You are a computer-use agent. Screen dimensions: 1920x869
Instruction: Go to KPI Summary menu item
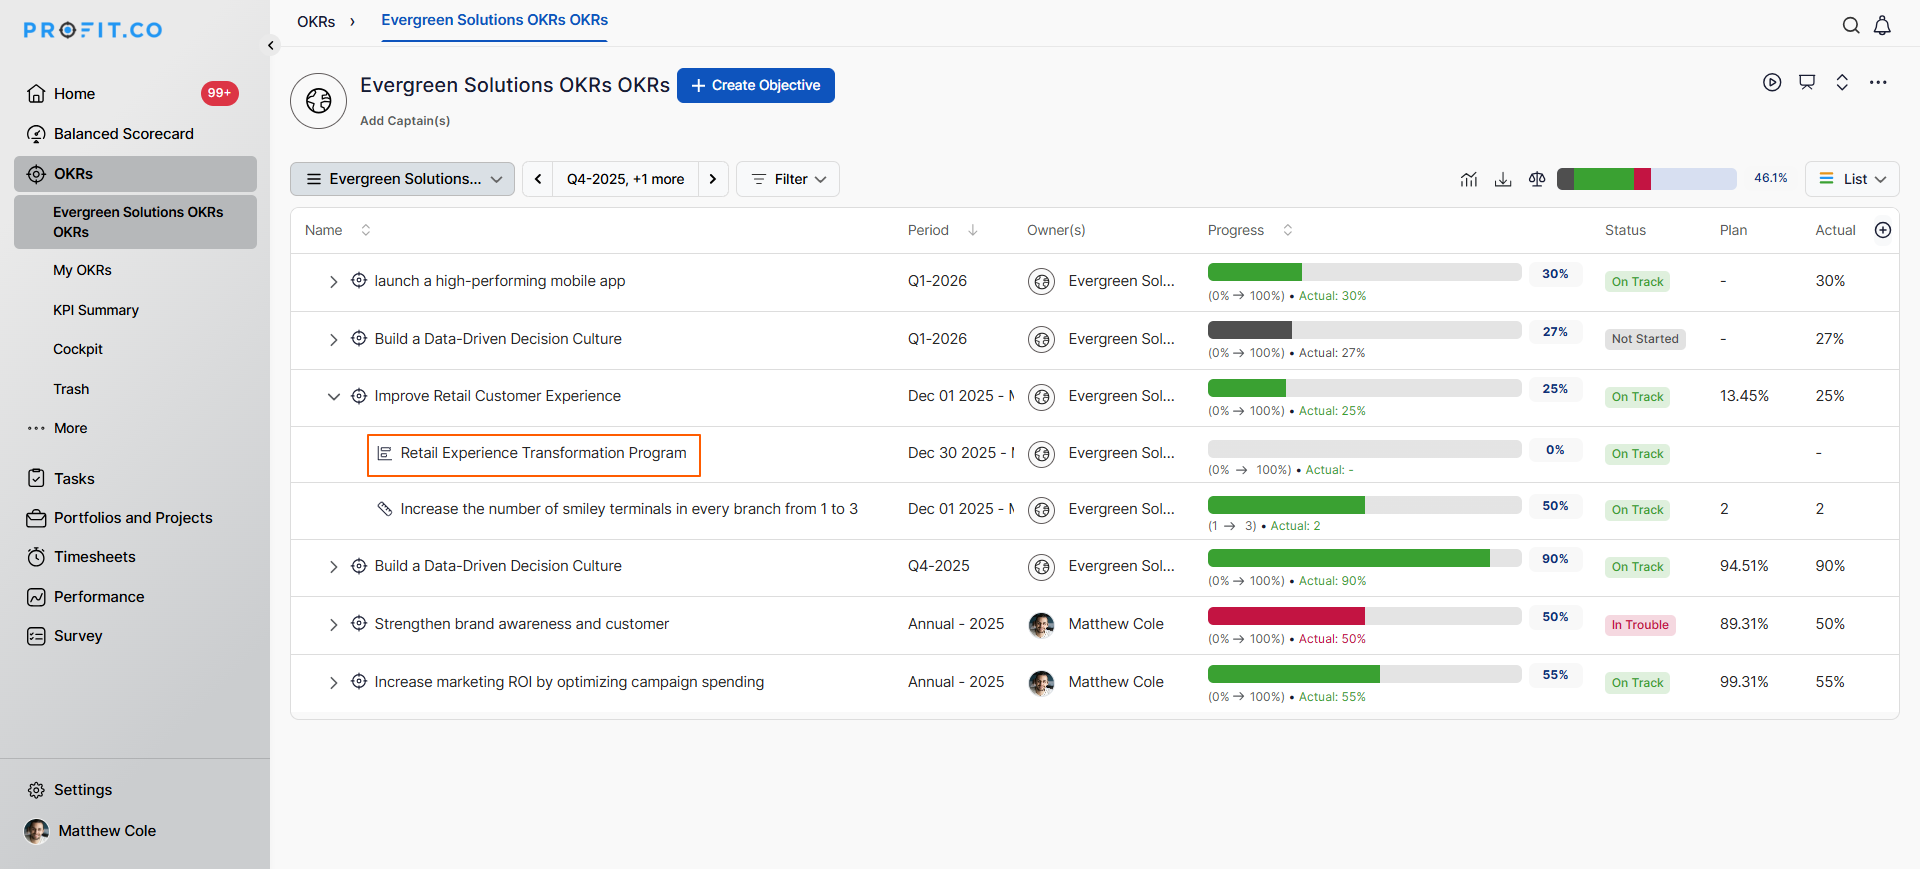pyautogui.click(x=96, y=310)
